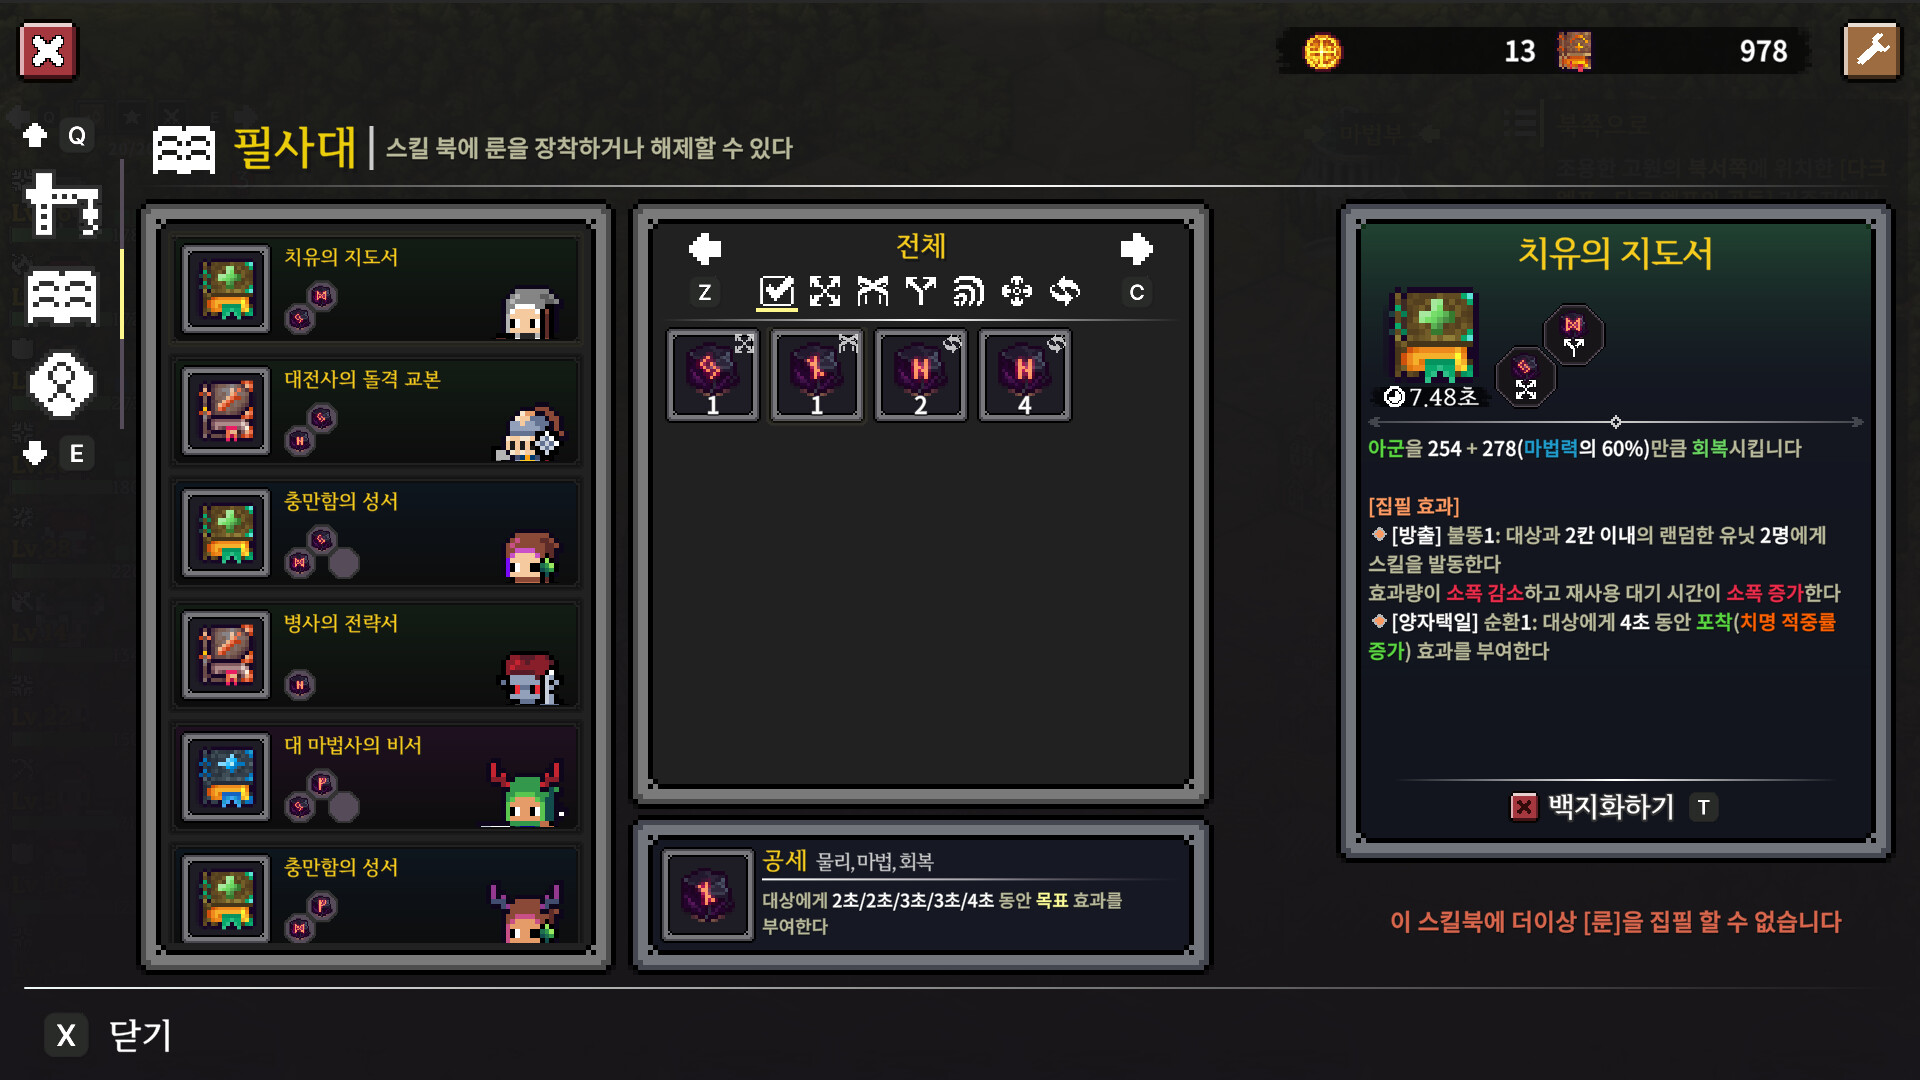Filter runes by cycle arrows icon
Viewport: 1920px width, 1080px height.
coord(1065,291)
